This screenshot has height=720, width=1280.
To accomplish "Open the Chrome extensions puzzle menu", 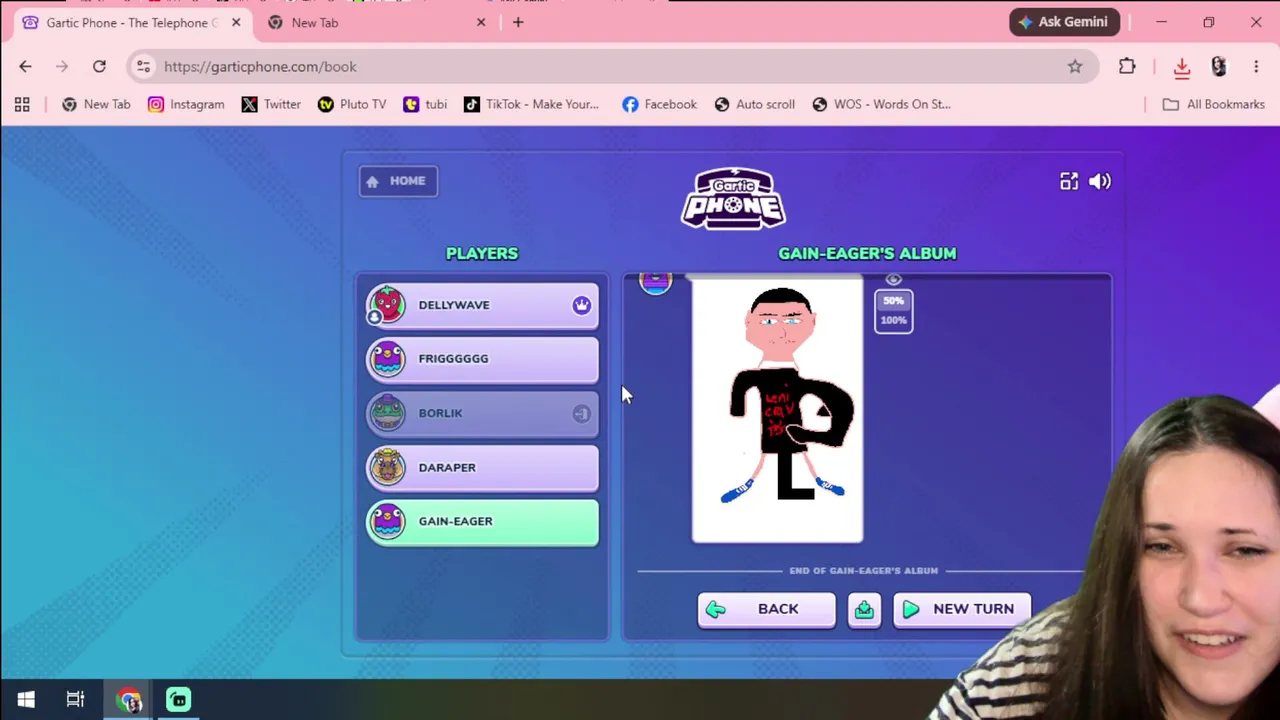I will pos(1127,67).
